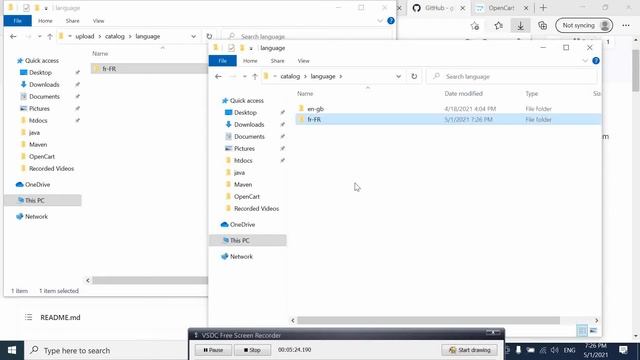Open OpenCart folder in front window sidebar
Screen dimensions: 640x360
(247, 196)
